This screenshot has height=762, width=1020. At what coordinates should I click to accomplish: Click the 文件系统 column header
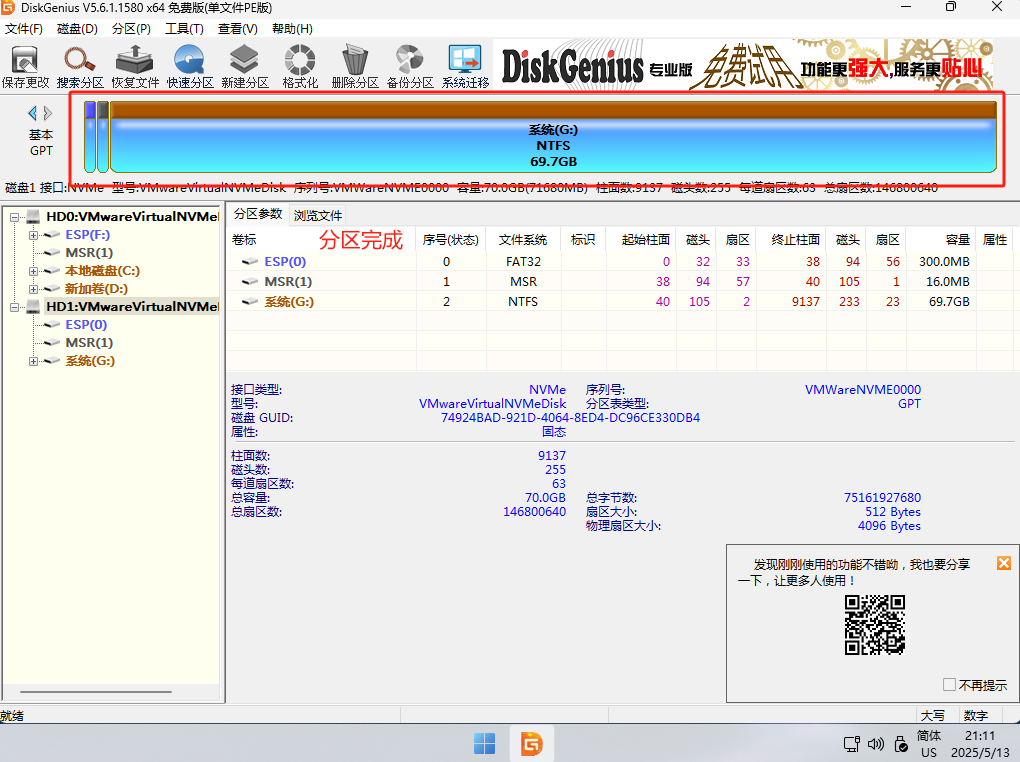tap(523, 240)
